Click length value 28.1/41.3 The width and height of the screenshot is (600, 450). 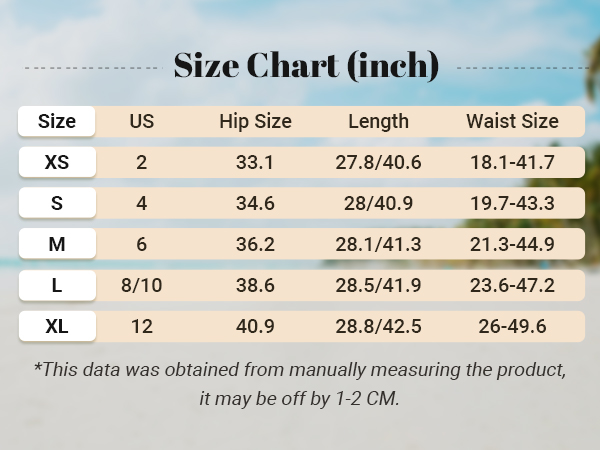(x=378, y=244)
